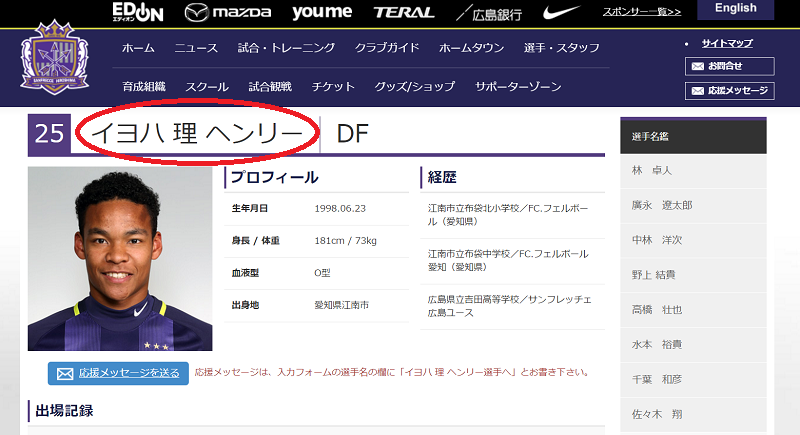
Task: Open the Mazda sponsor logo
Action: coord(228,12)
